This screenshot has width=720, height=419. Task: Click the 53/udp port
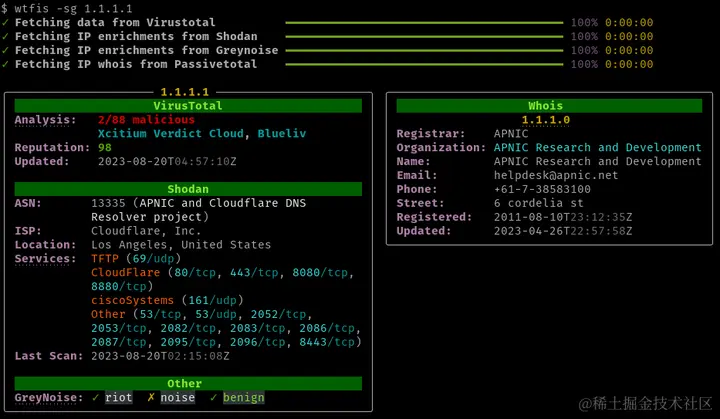point(216,314)
